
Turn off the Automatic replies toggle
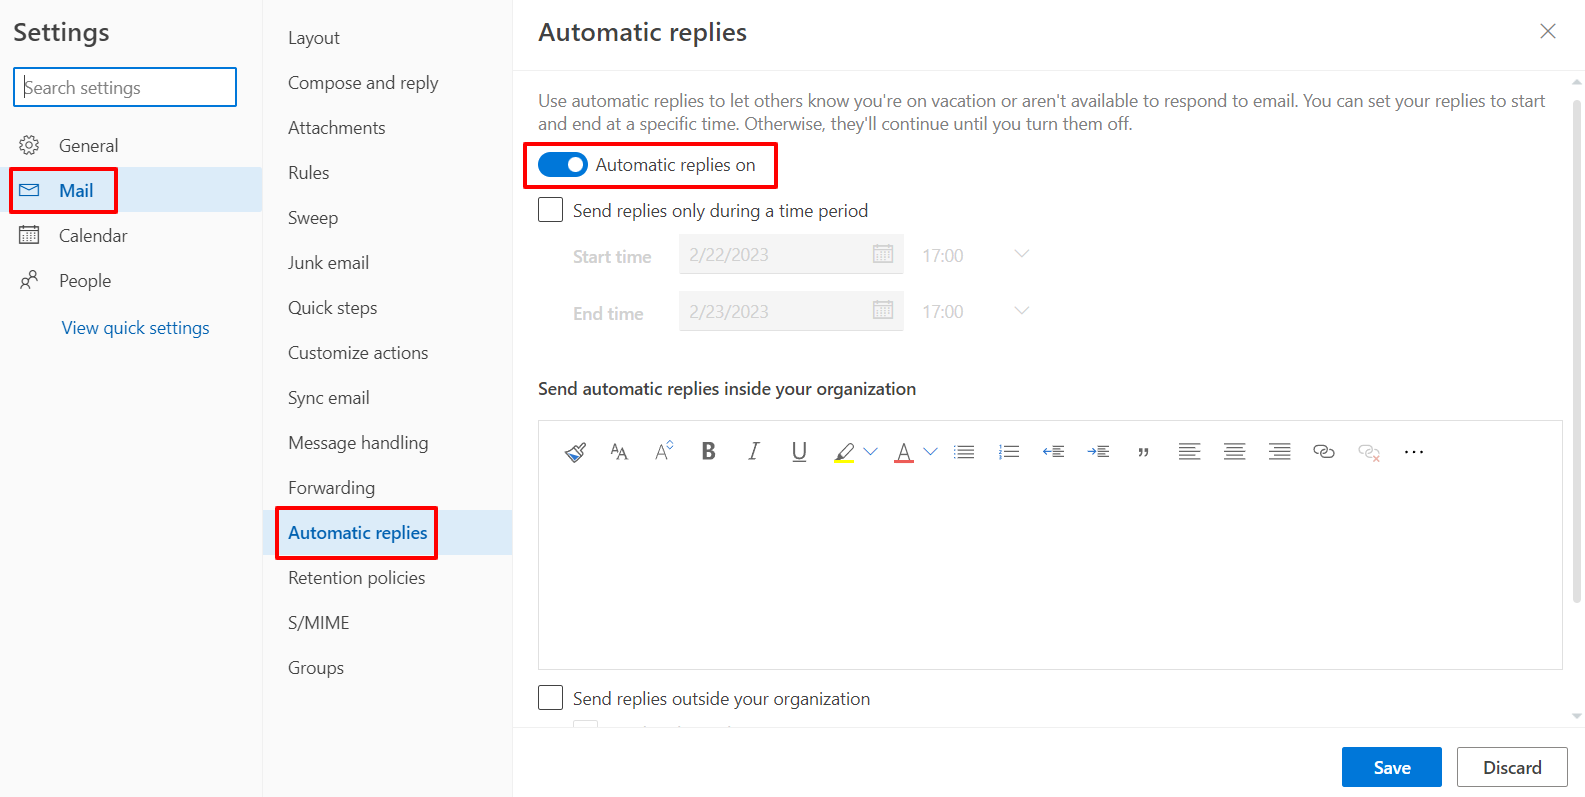(563, 165)
